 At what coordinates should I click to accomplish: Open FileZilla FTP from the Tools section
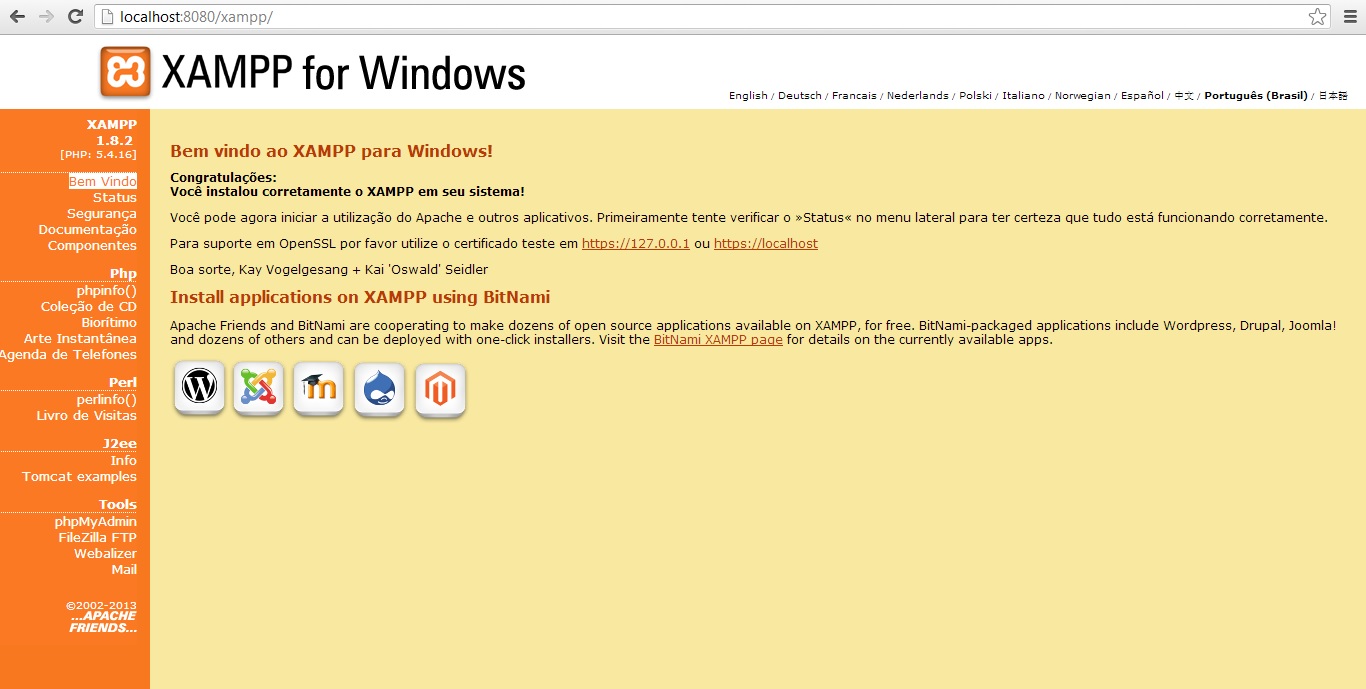click(x=98, y=538)
